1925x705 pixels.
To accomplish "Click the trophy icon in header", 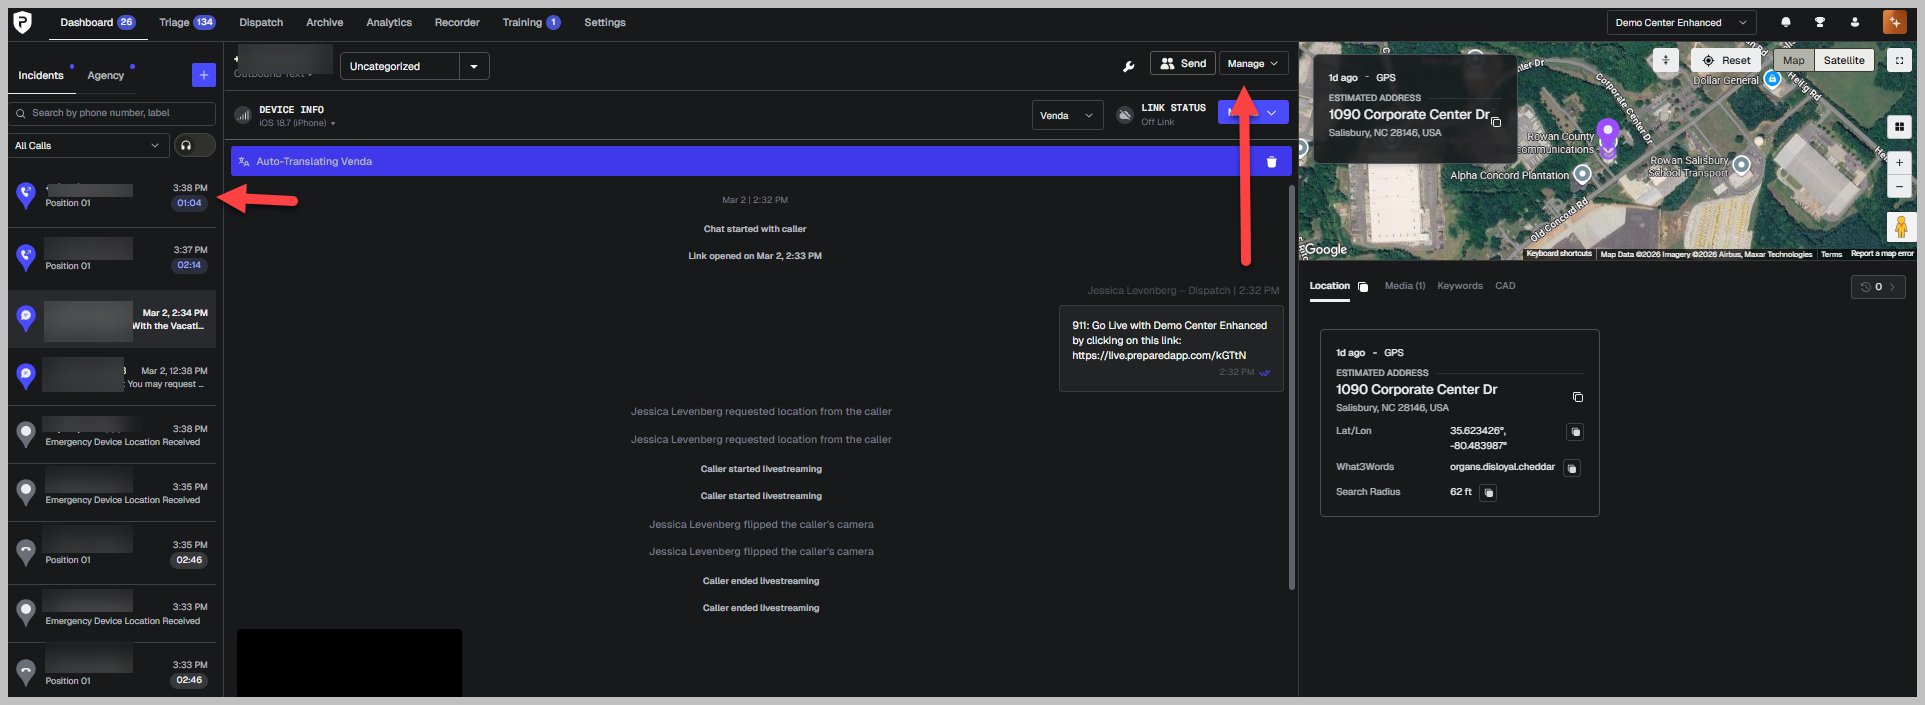I will pyautogui.click(x=1820, y=22).
